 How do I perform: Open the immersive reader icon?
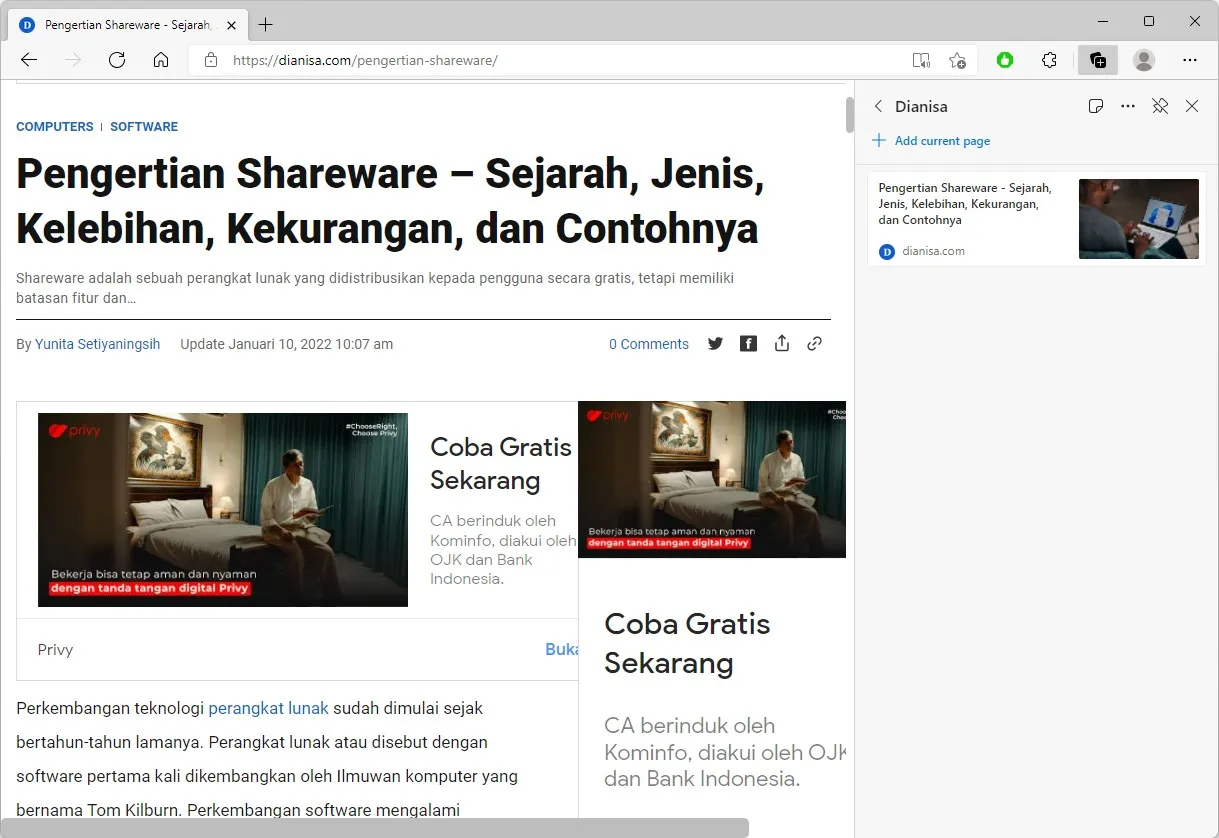click(x=921, y=60)
